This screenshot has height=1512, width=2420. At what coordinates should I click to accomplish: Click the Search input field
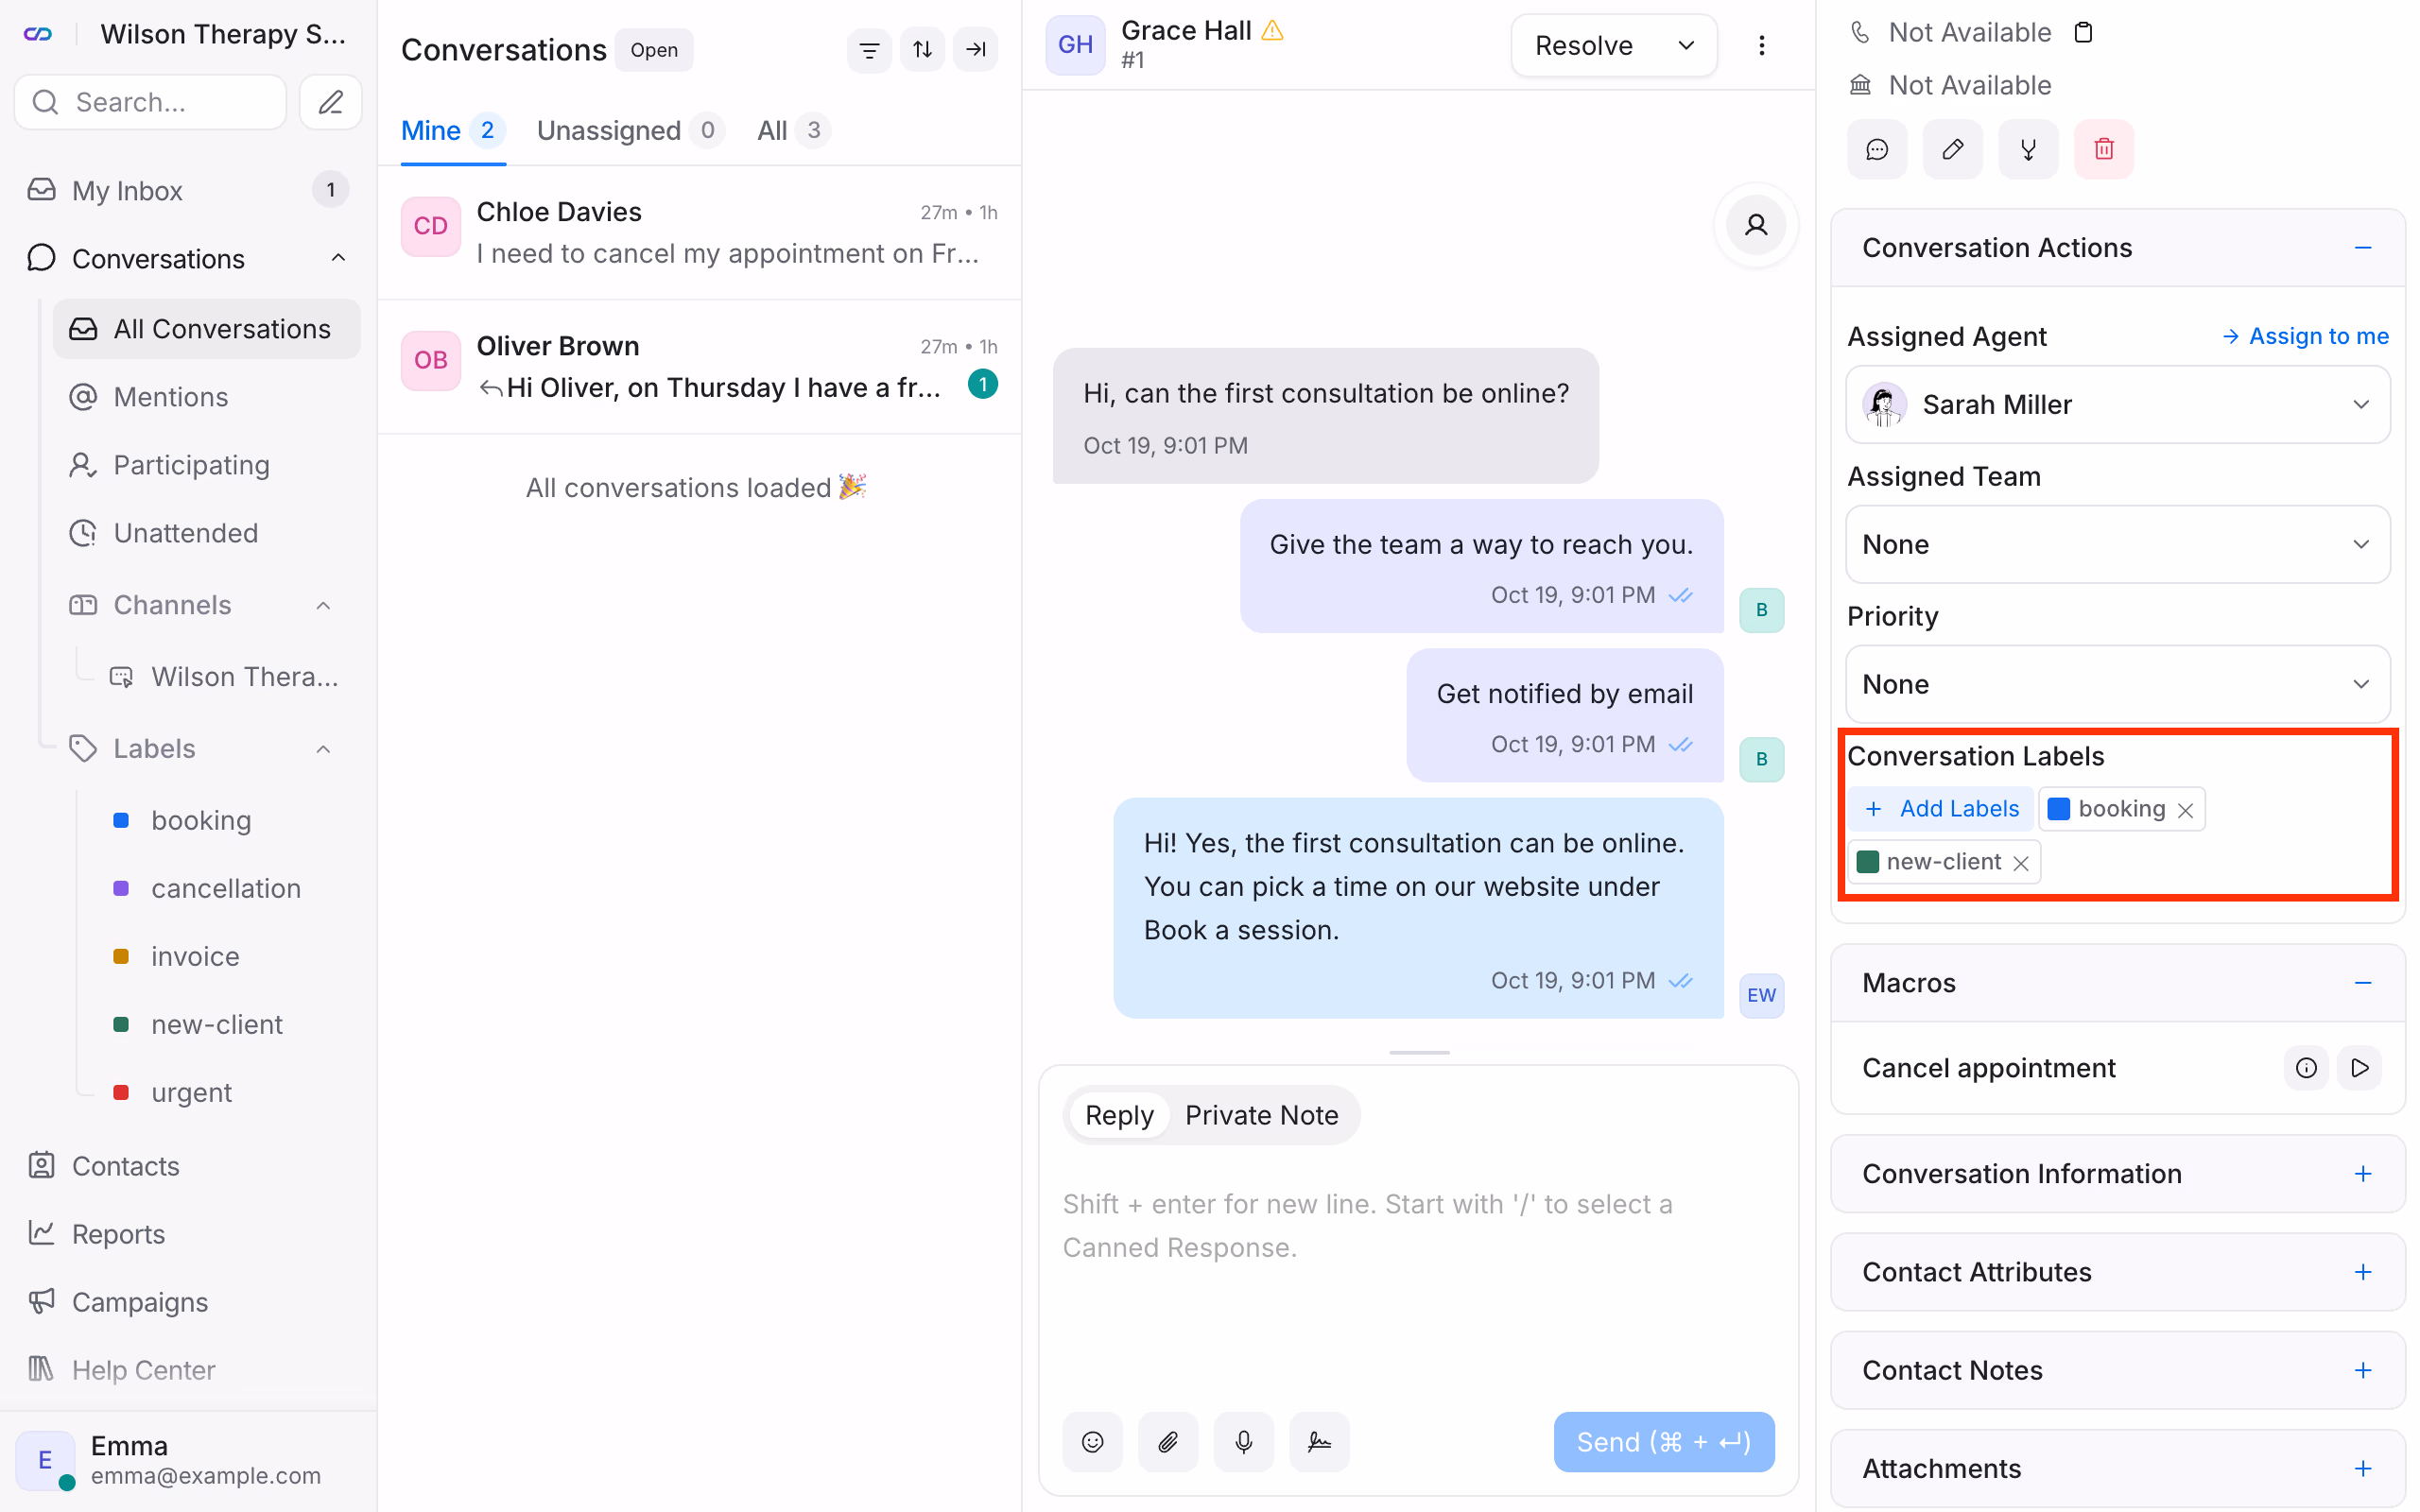[151, 102]
